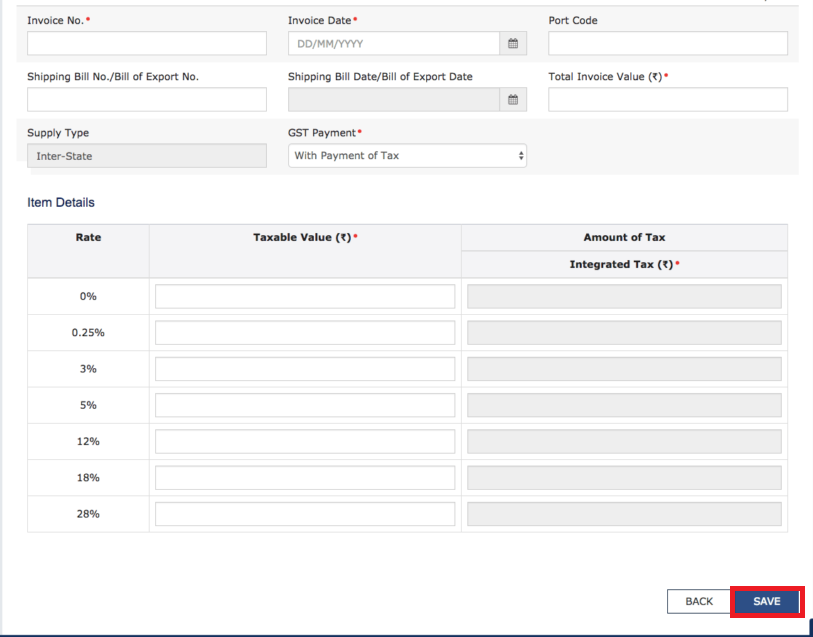This screenshot has height=637, width=813.
Task: Click the SAVE button
Action: 766,601
